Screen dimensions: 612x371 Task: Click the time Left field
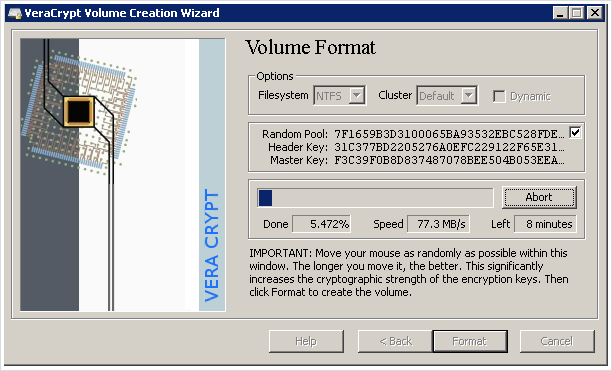[x=545, y=224]
